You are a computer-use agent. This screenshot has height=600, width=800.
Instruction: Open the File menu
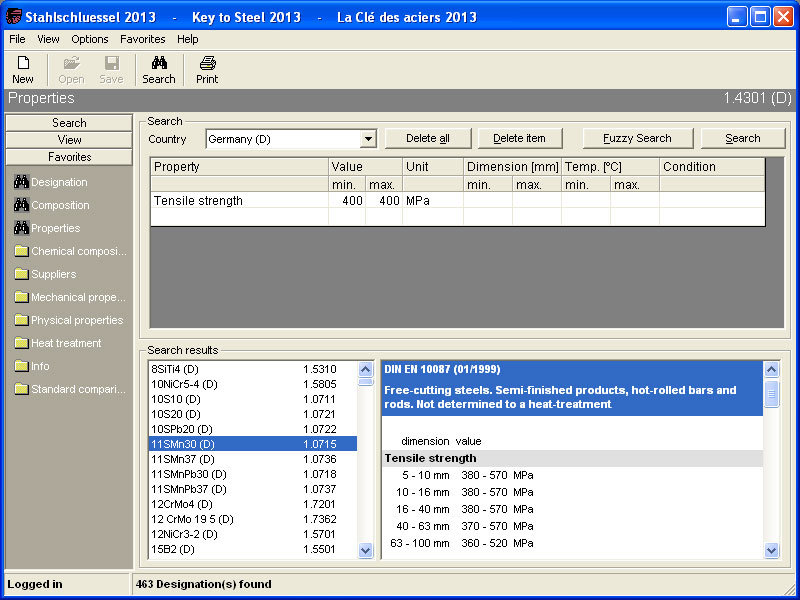17,39
